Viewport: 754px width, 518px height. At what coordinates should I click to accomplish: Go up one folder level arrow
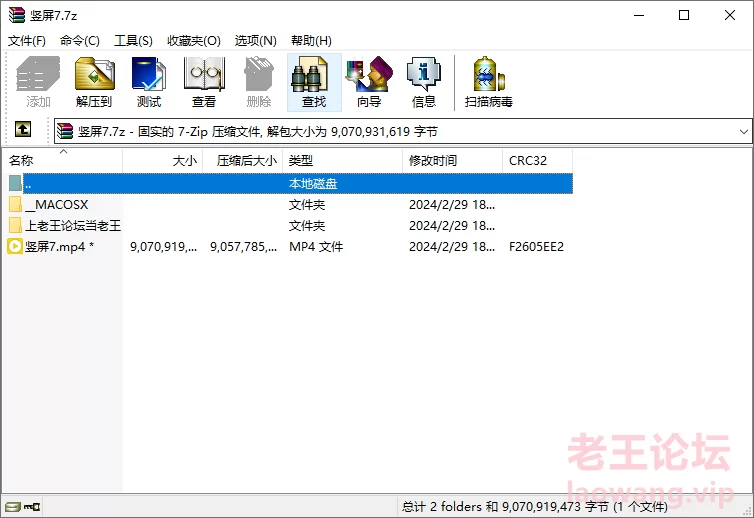(x=23, y=129)
